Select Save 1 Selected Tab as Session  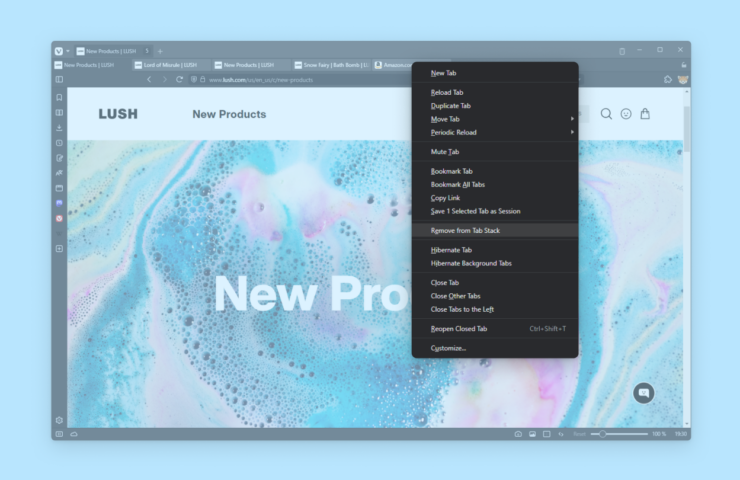click(495, 211)
